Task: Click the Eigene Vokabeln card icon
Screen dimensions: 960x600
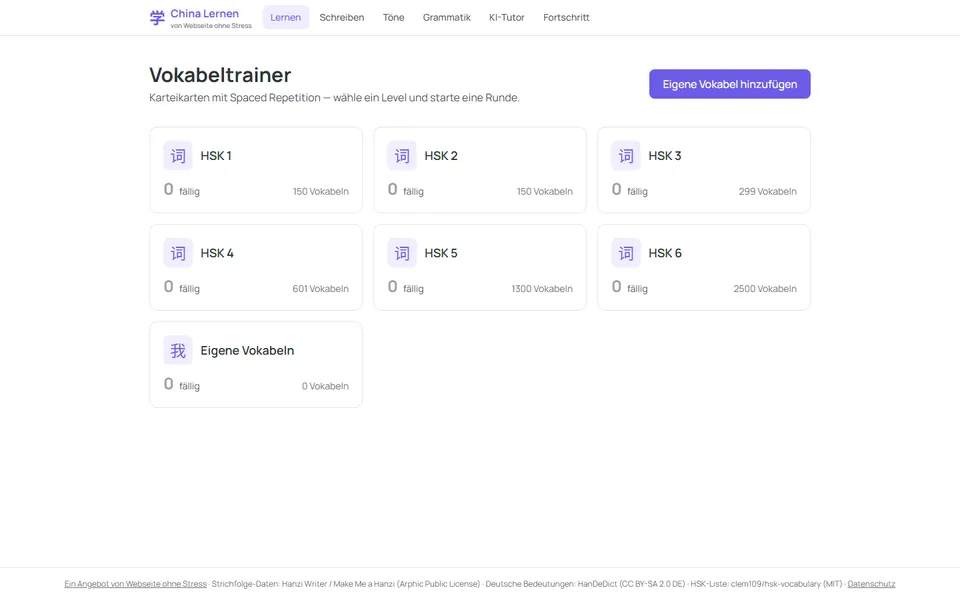Action: tap(178, 350)
